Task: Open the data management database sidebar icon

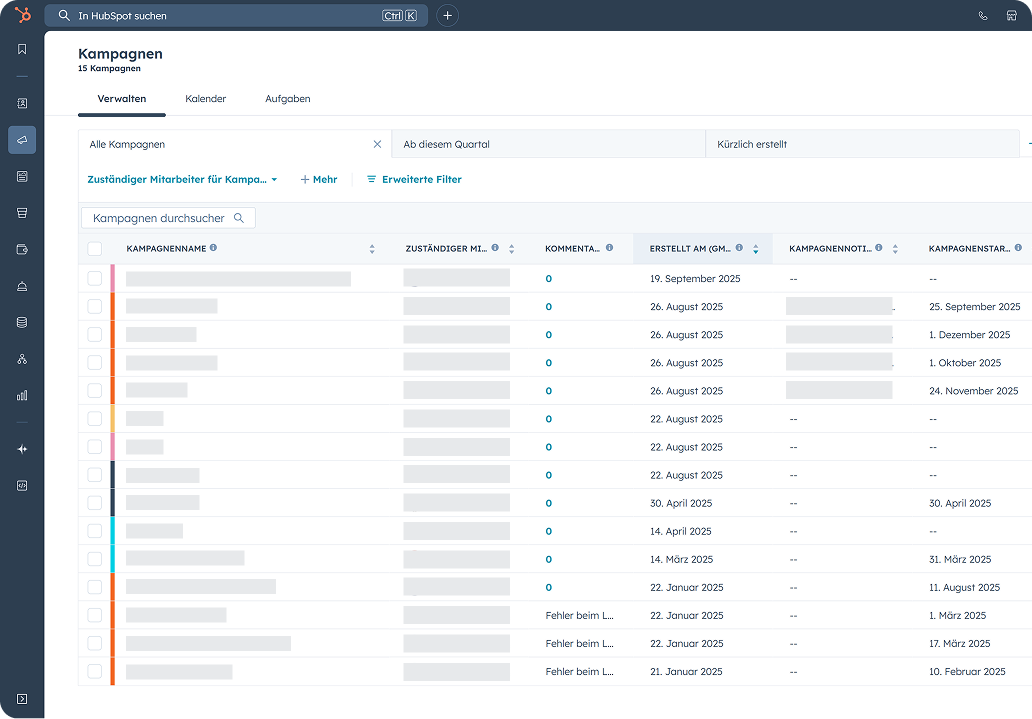Action: (x=22, y=322)
